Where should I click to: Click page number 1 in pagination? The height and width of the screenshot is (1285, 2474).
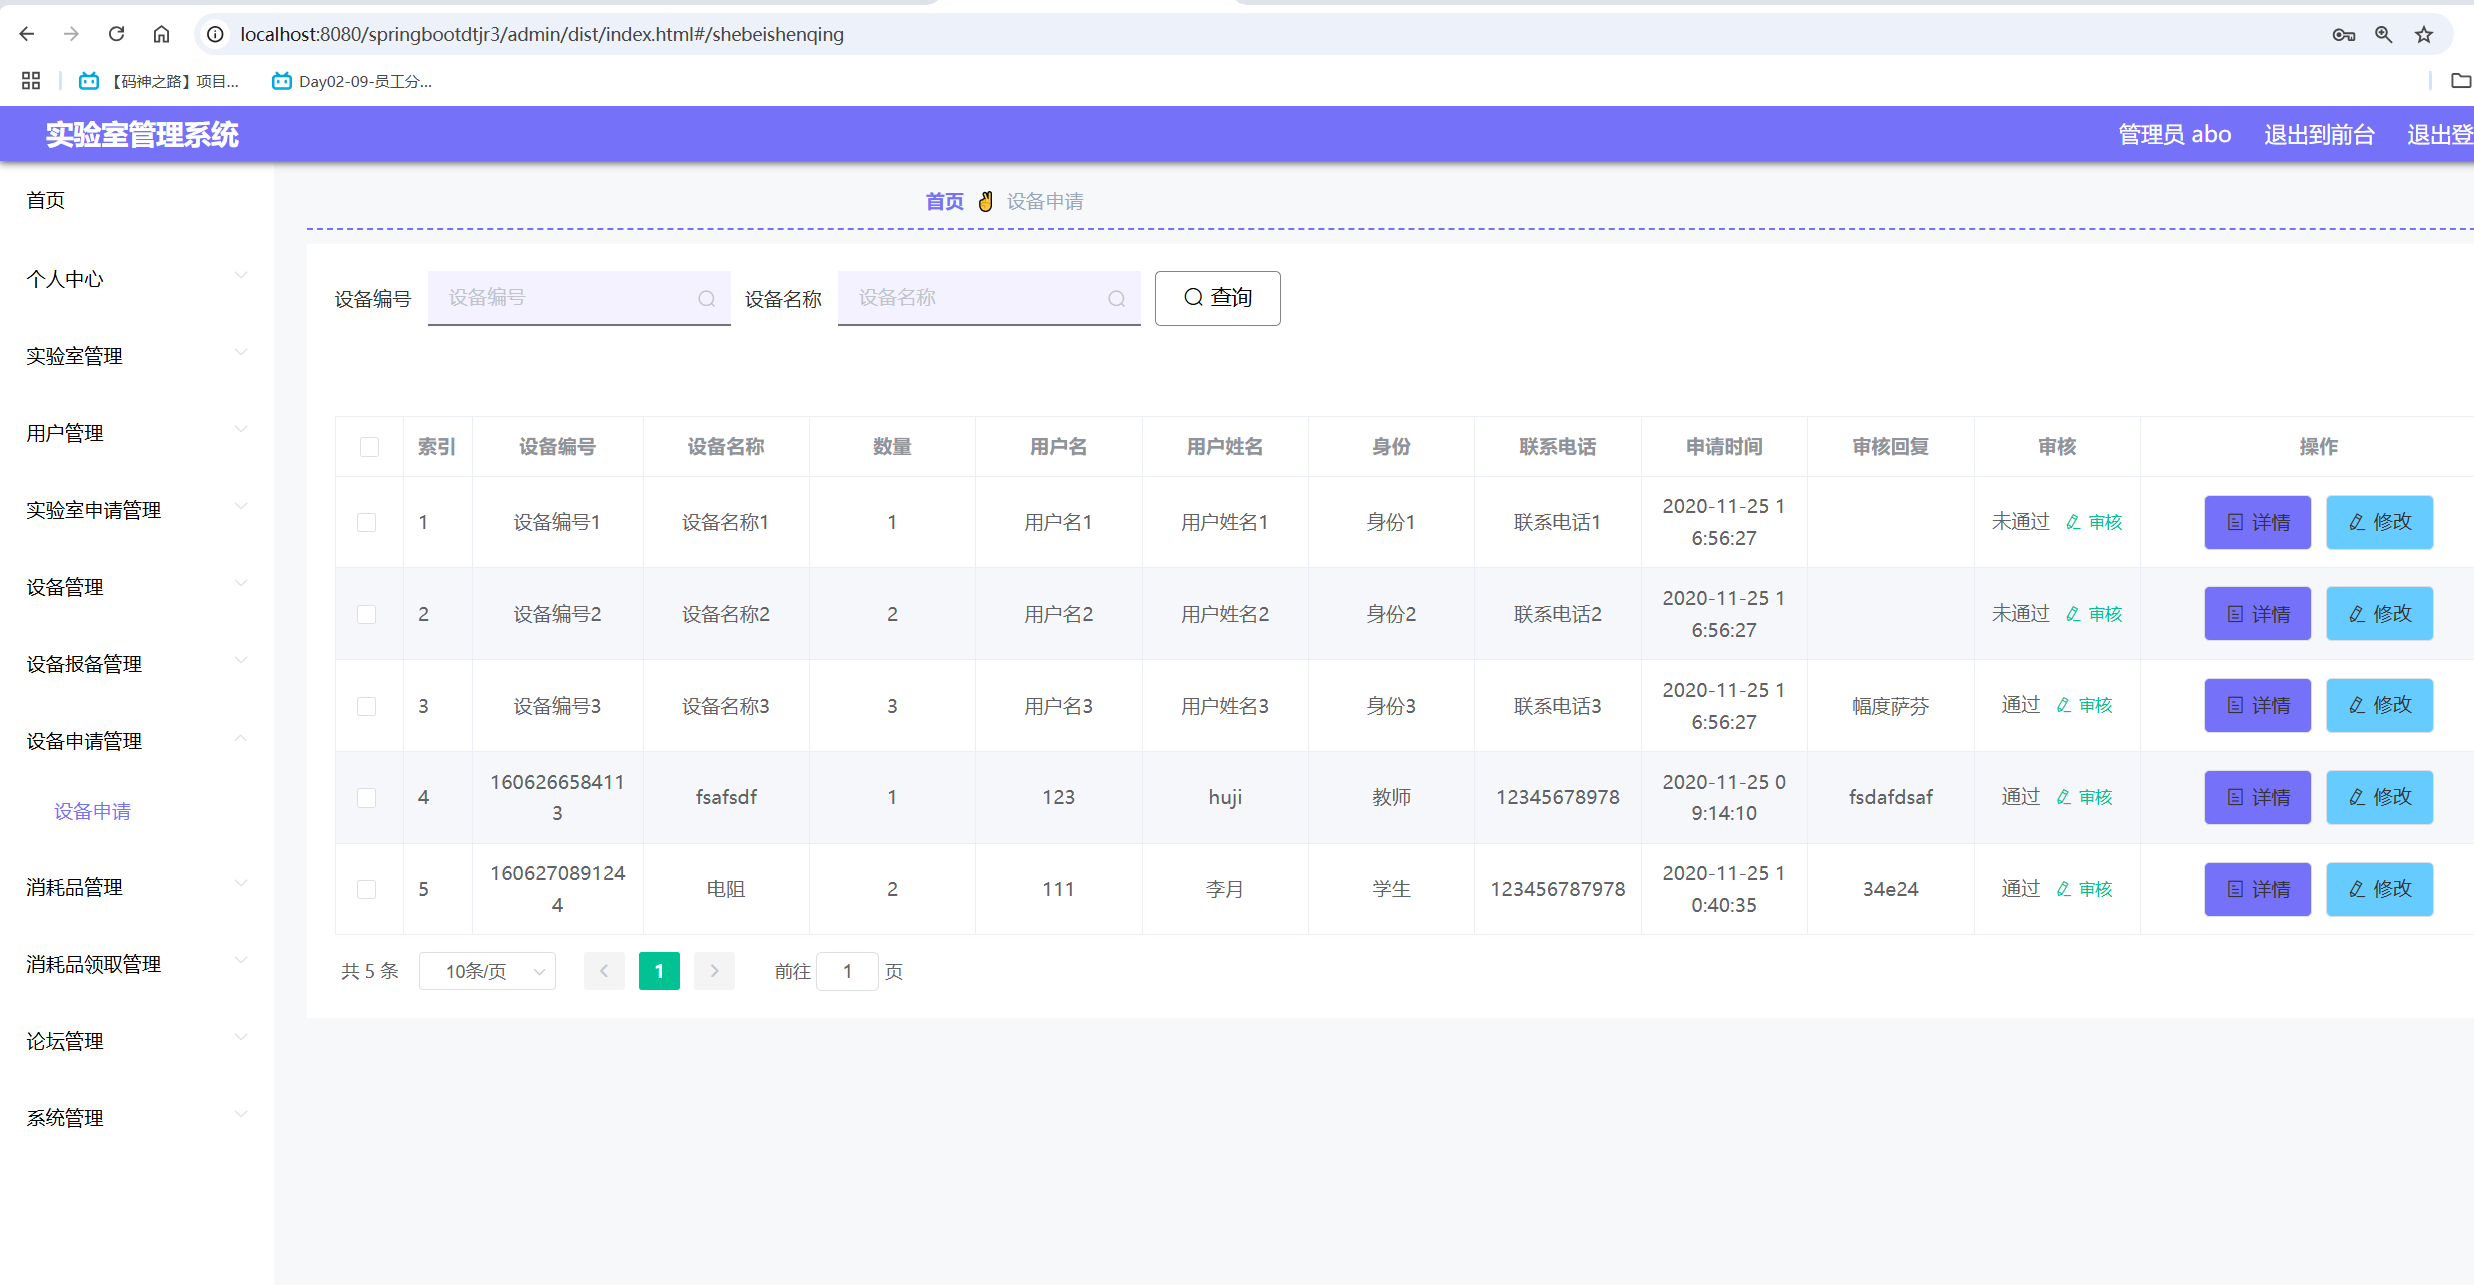[659, 971]
